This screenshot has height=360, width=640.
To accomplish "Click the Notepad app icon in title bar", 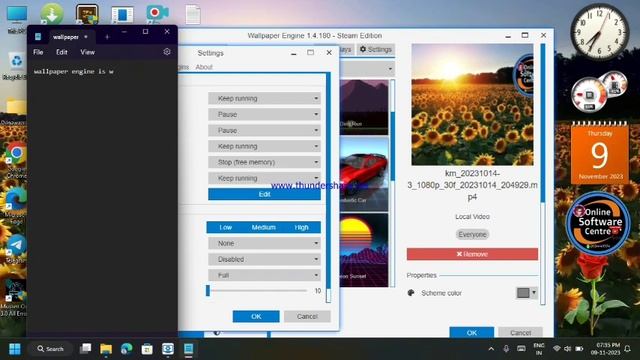I will coord(38,37).
